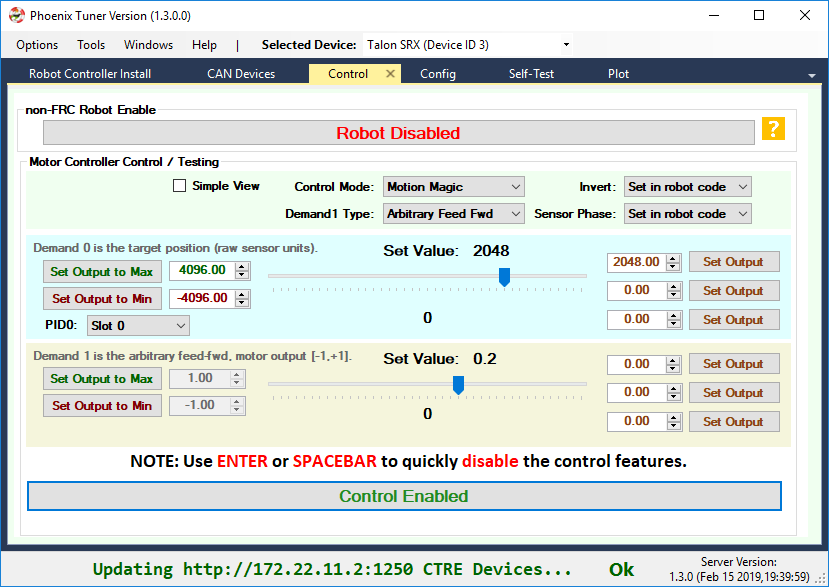This screenshot has height=587, width=829.
Task: Open the Tools menu
Action: [x=91, y=45]
